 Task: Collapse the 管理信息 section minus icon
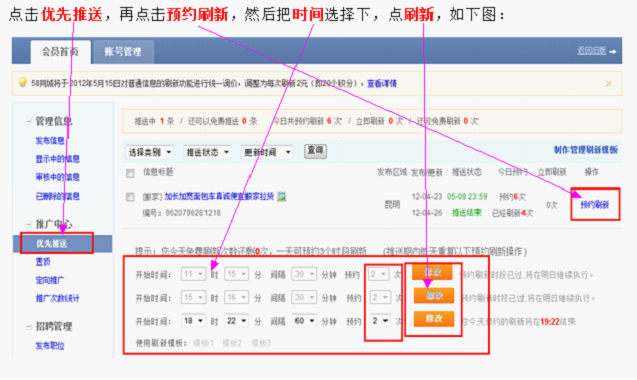click(x=28, y=121)
